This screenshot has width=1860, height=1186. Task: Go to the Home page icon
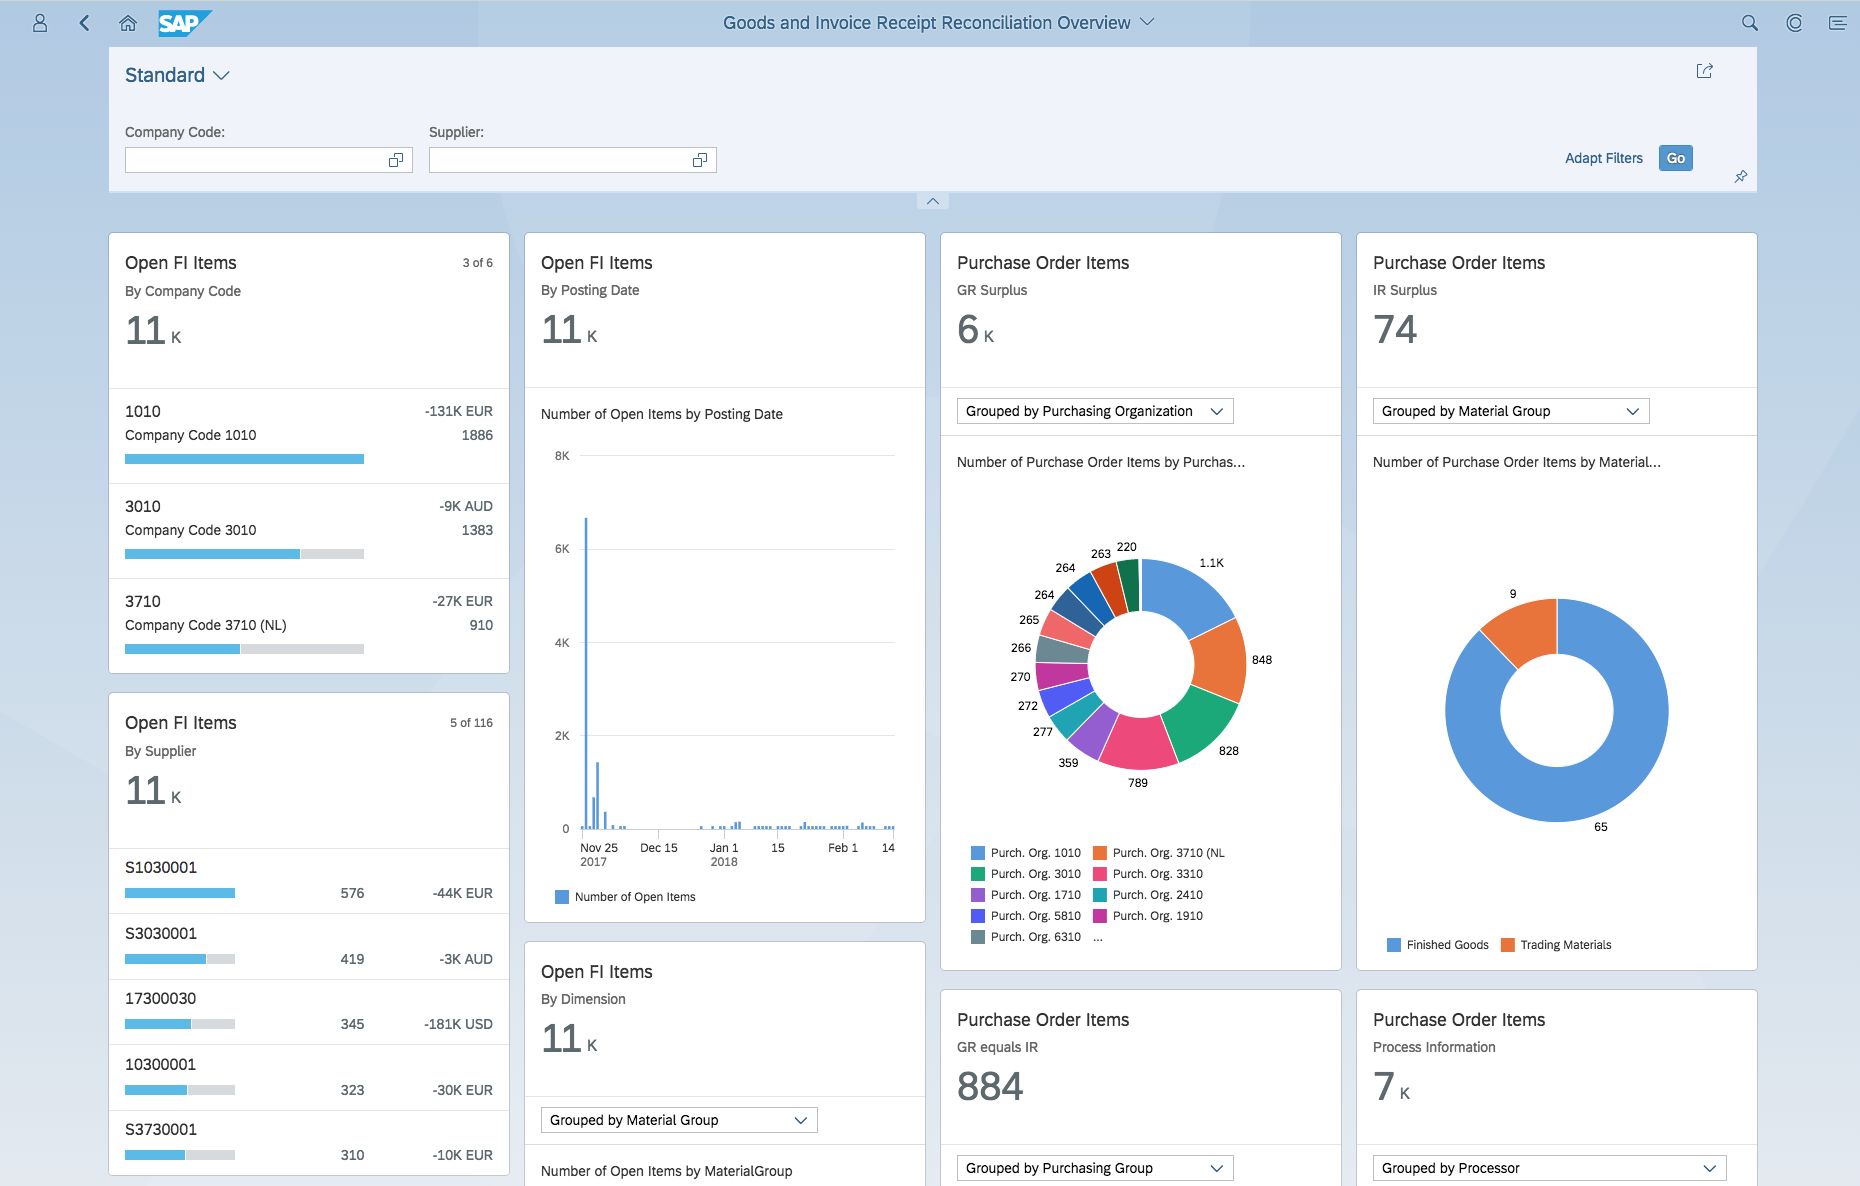pyautogui.click(x=128, y=23)
